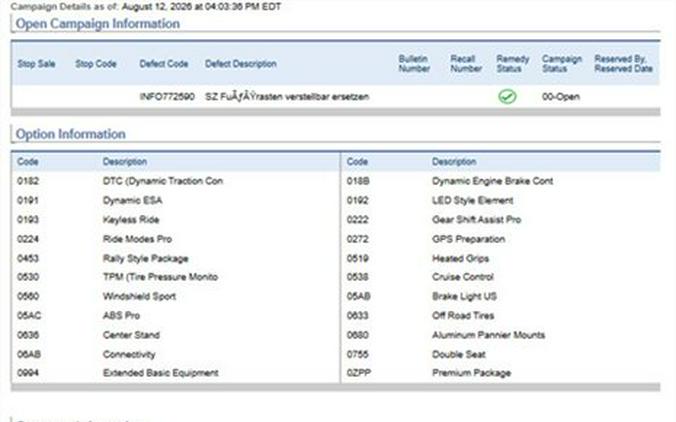Click the ABS Pro description
This screenshot has width=676, height=422.
pos(121,316)
